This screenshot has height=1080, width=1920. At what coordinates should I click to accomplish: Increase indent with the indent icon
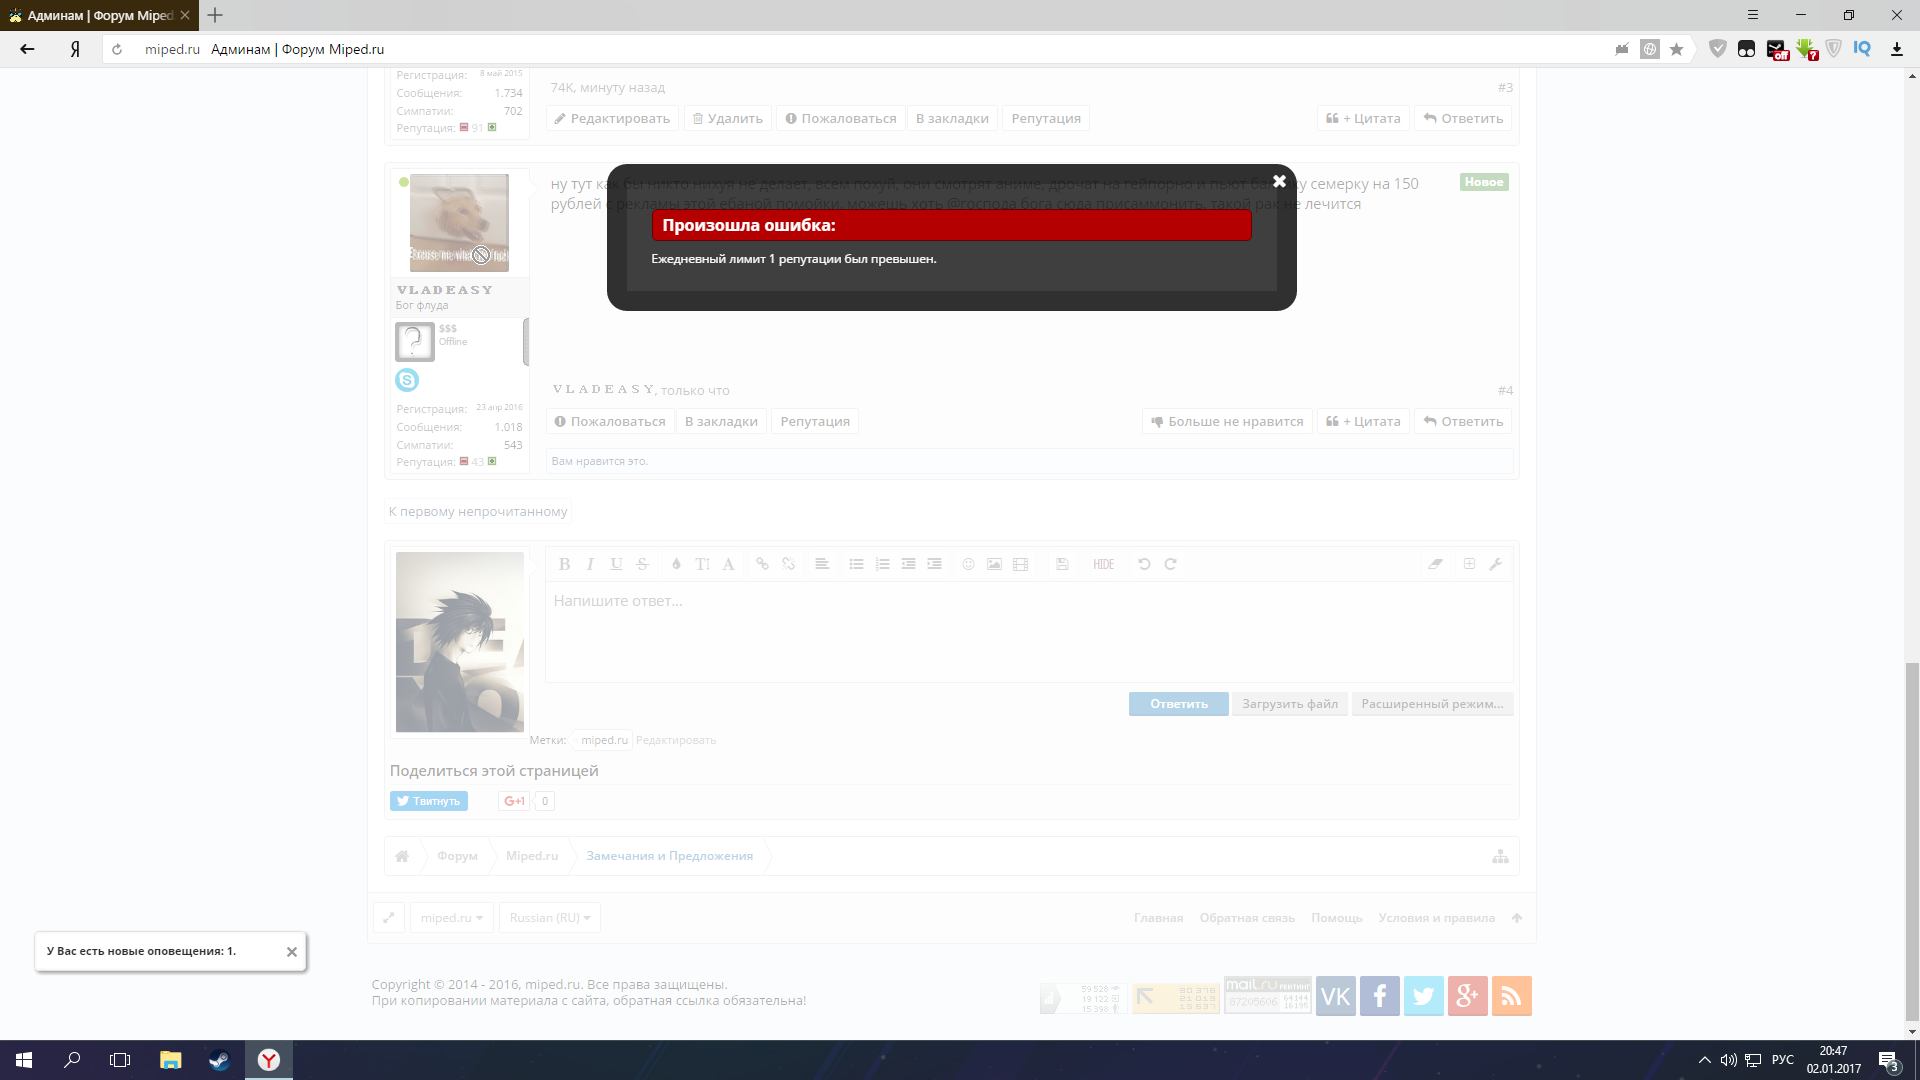pyautogui.click(x=934, y=564)
